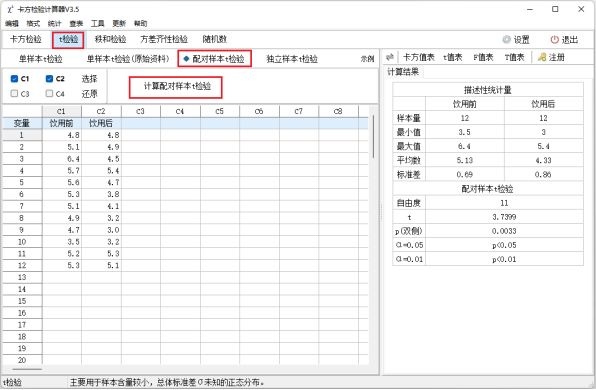596x390 pixels.
Task: Click the 选择 button
Action: pyautogui.click(x=89, y=79)
